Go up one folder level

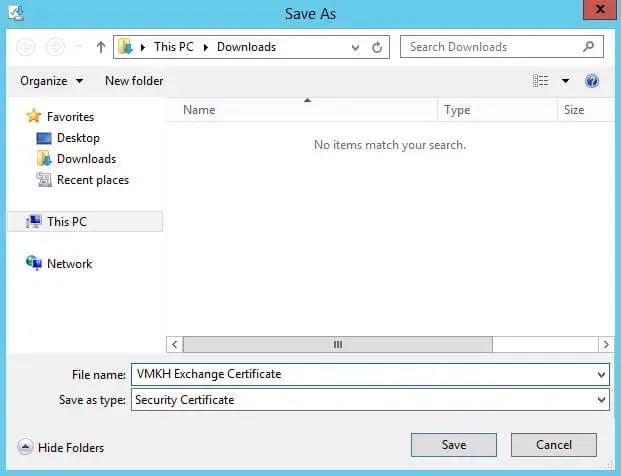tap(101, 47)
